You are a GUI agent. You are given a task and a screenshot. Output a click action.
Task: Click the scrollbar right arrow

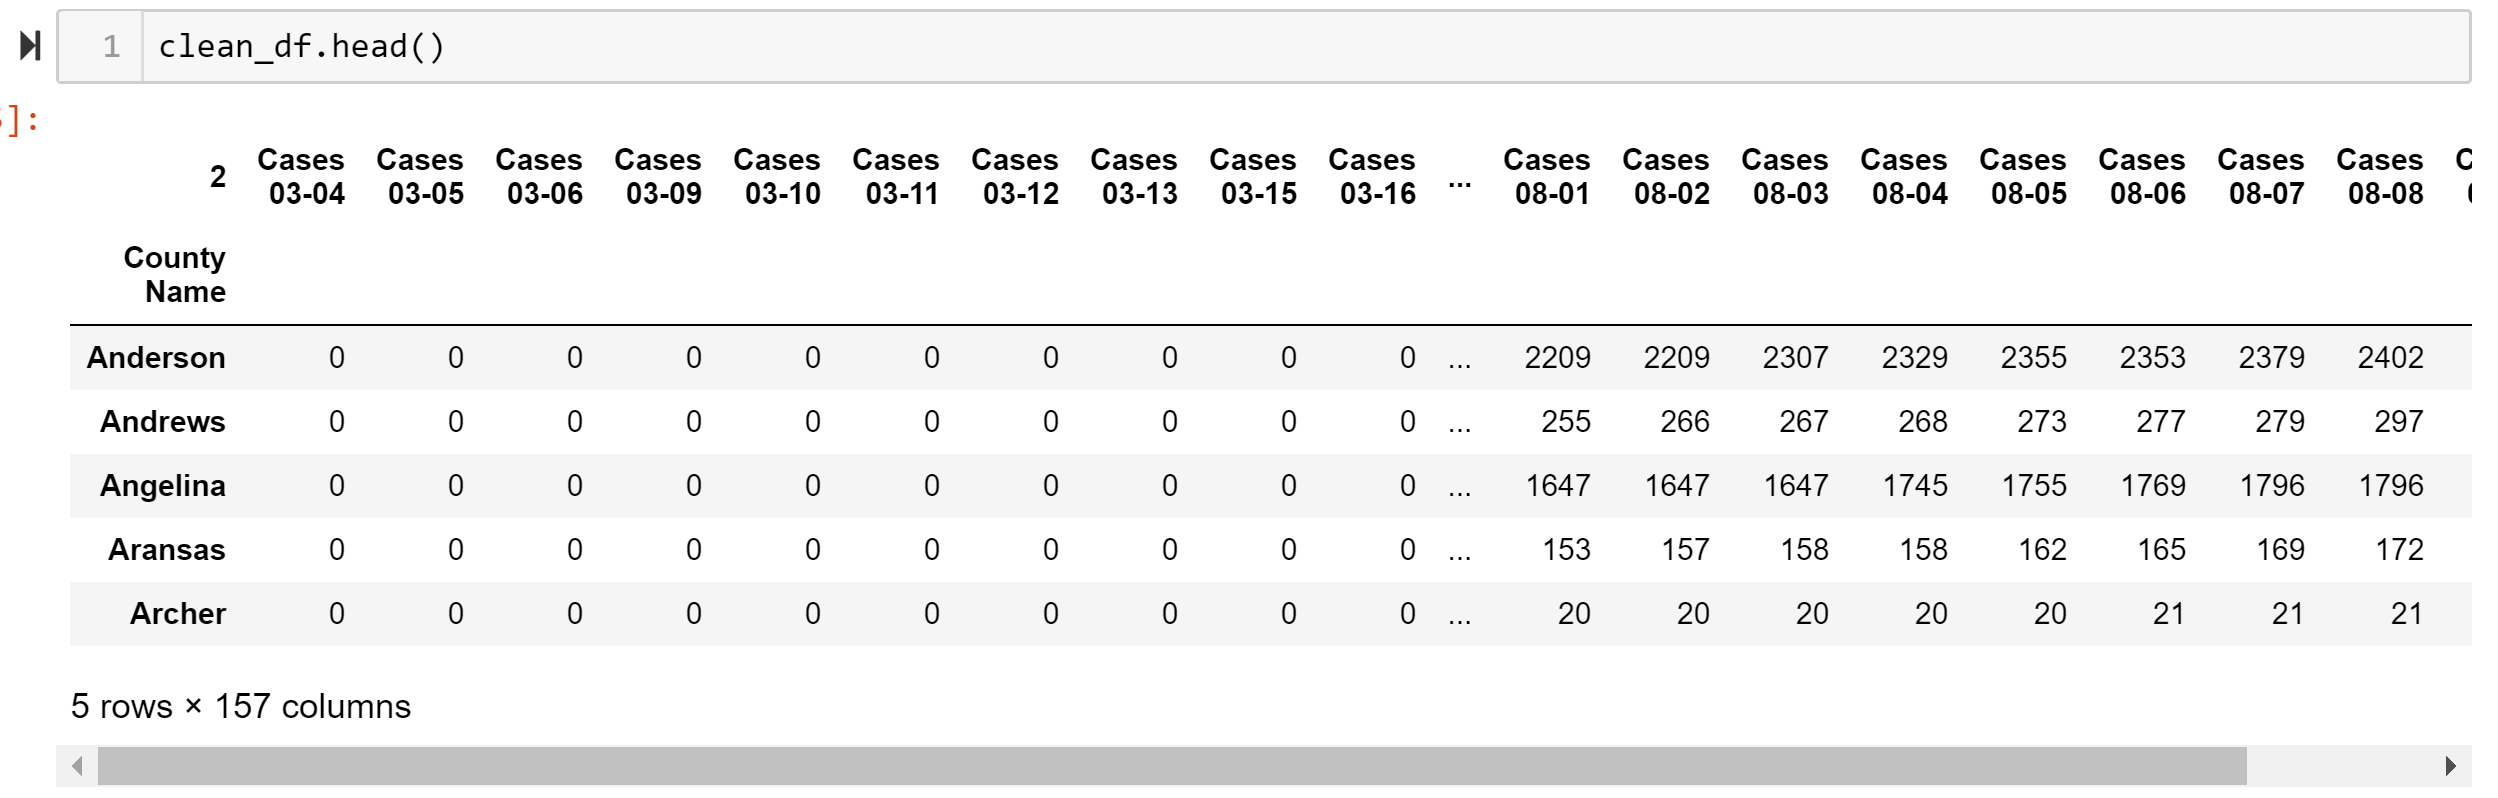(2450, 767)
